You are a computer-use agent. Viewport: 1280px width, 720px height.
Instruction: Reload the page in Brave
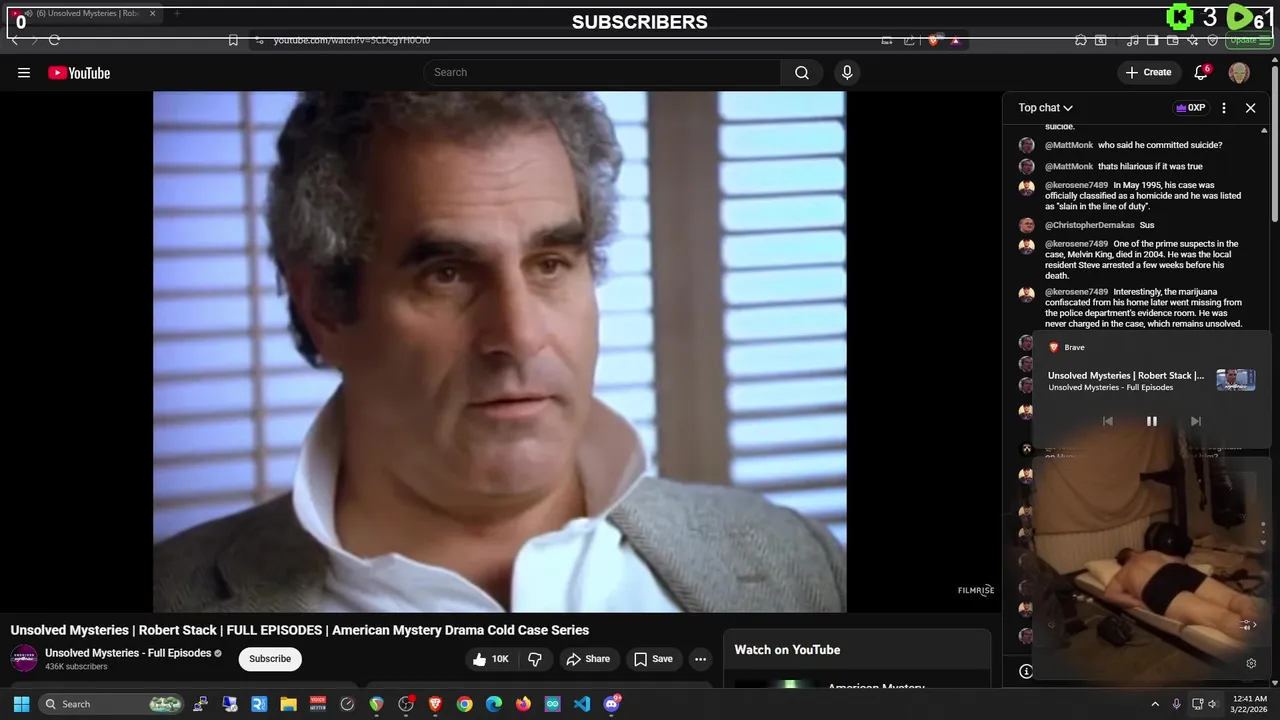54,40
